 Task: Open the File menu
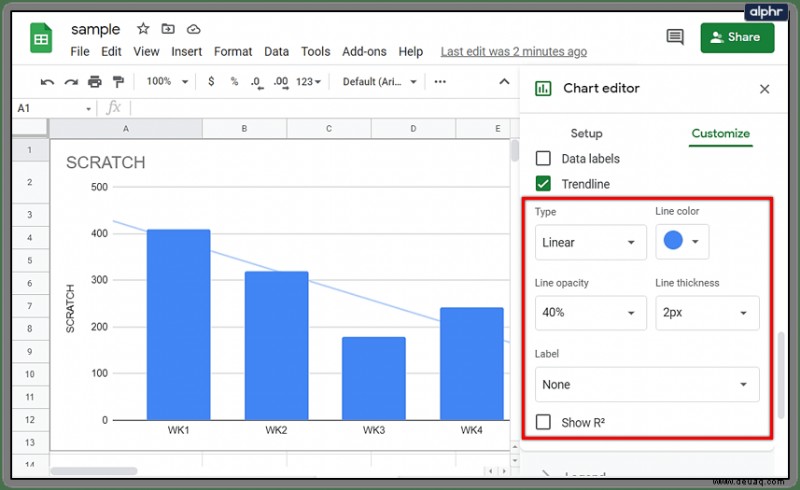coord(80,52)
